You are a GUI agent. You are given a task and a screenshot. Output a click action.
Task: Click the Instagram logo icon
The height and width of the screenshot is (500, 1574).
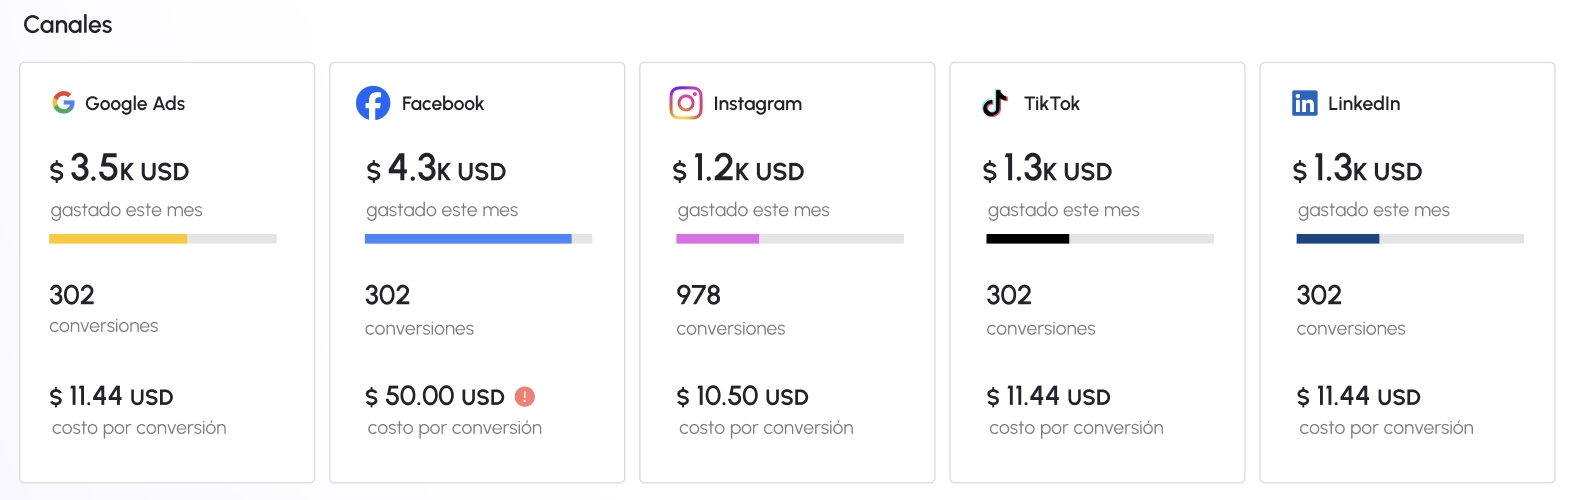686,103
